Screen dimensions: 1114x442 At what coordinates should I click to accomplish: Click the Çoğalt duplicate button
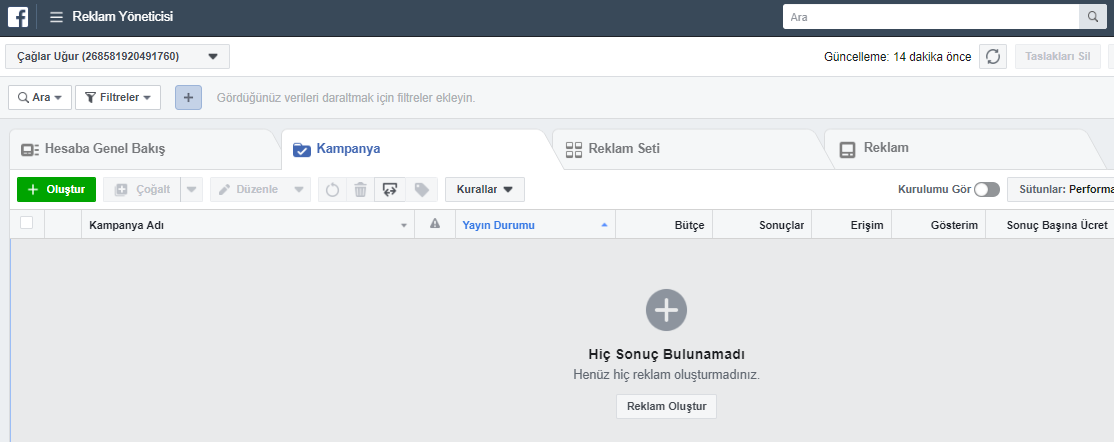pyautogui.click(x=142, y=190)
